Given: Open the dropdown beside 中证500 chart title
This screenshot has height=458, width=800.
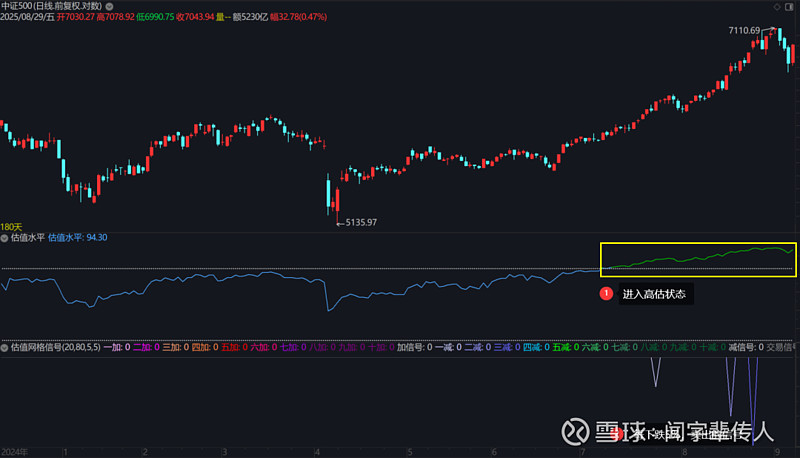Looking at the screenshot, I should pos(109,7).
